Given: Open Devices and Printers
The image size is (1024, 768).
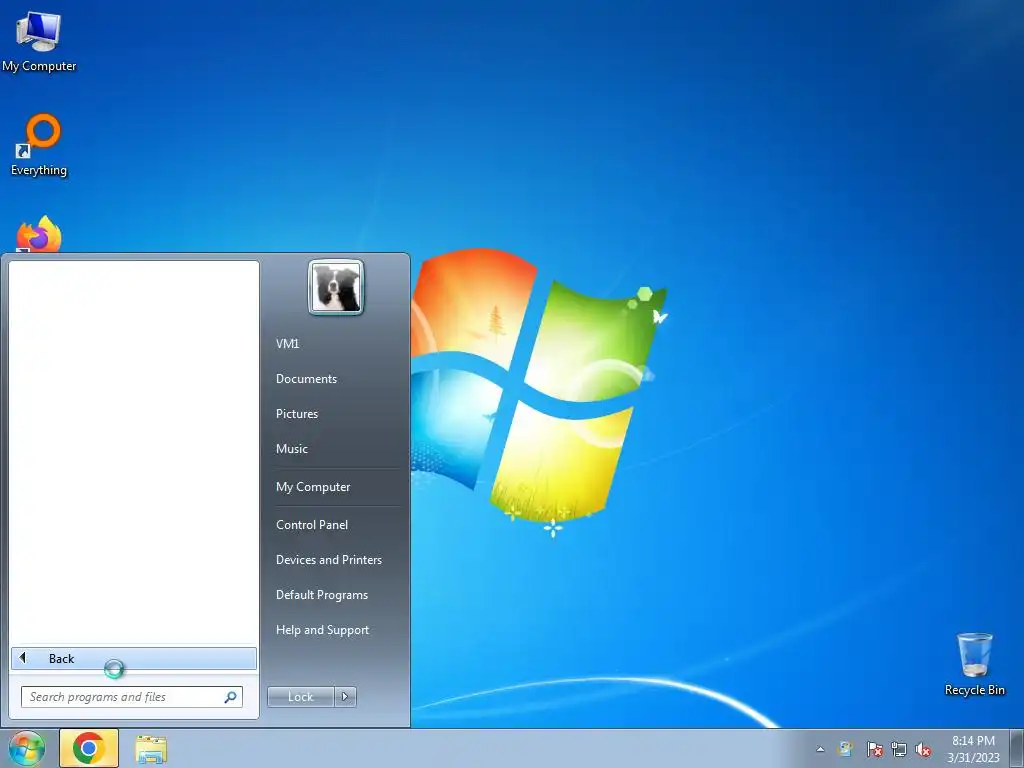Looking at the screenshot, I should pos(328,560).
